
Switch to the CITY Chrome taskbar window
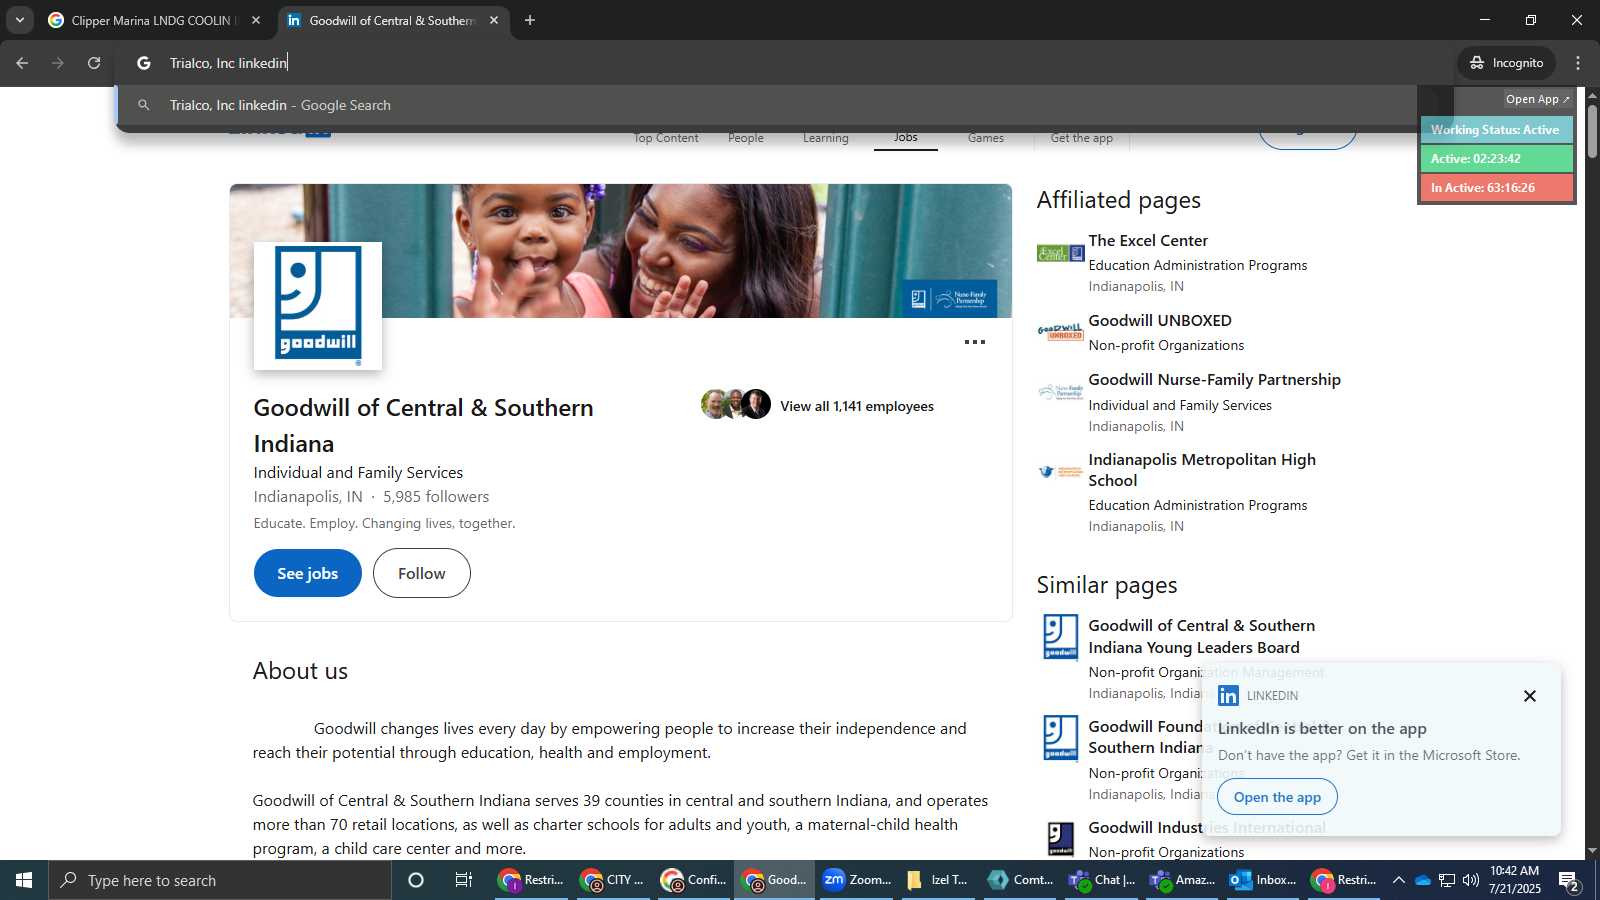(x=613, y=880)
